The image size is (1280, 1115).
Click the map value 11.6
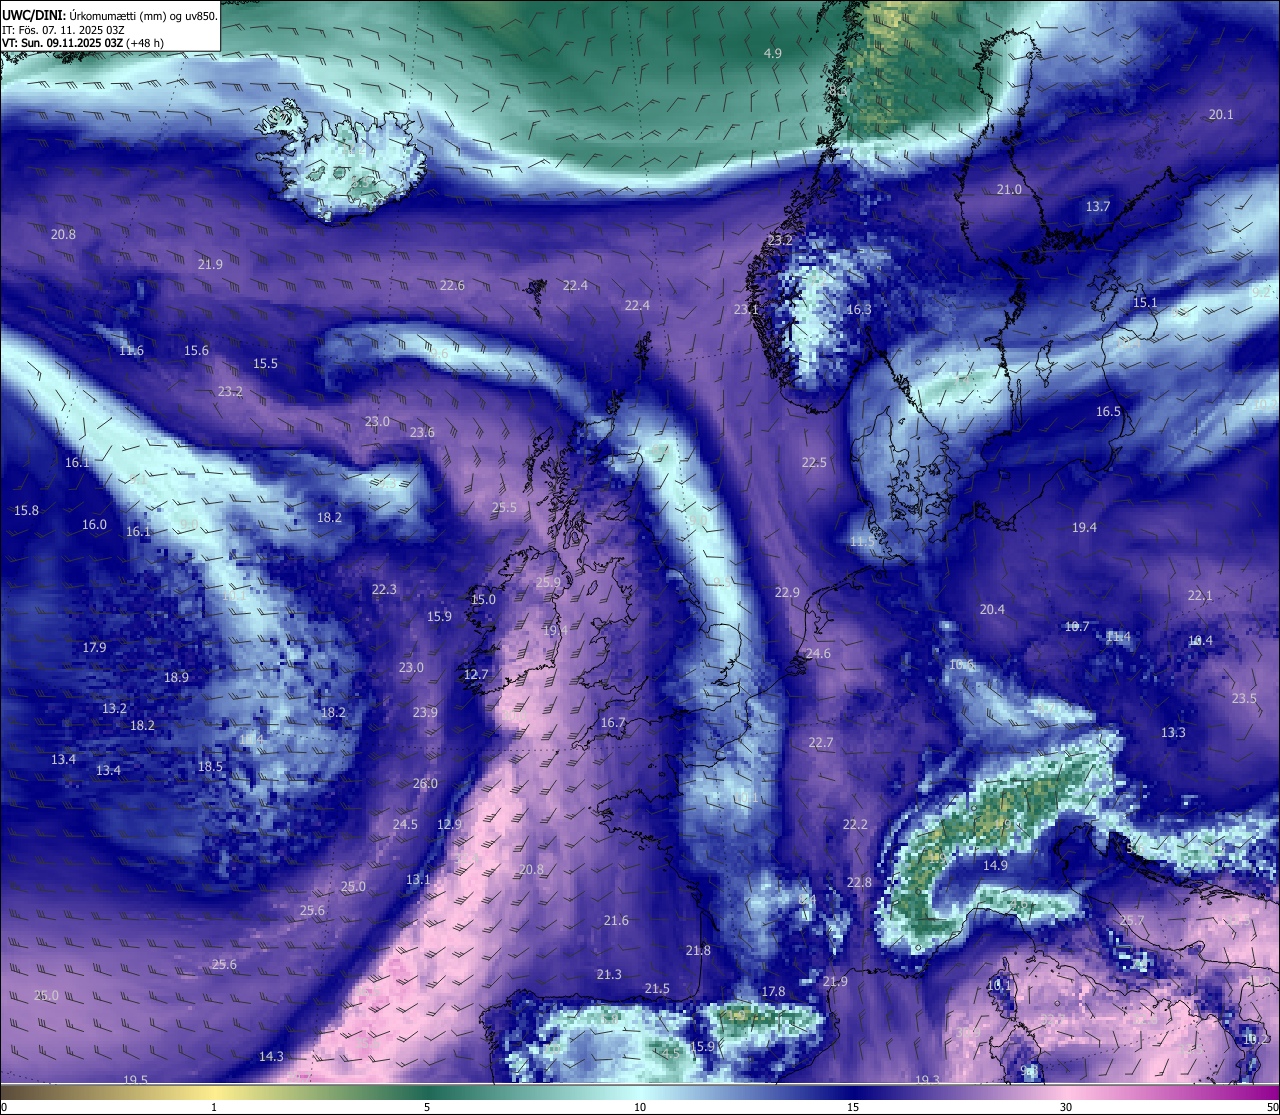click(x=131, y=351)
